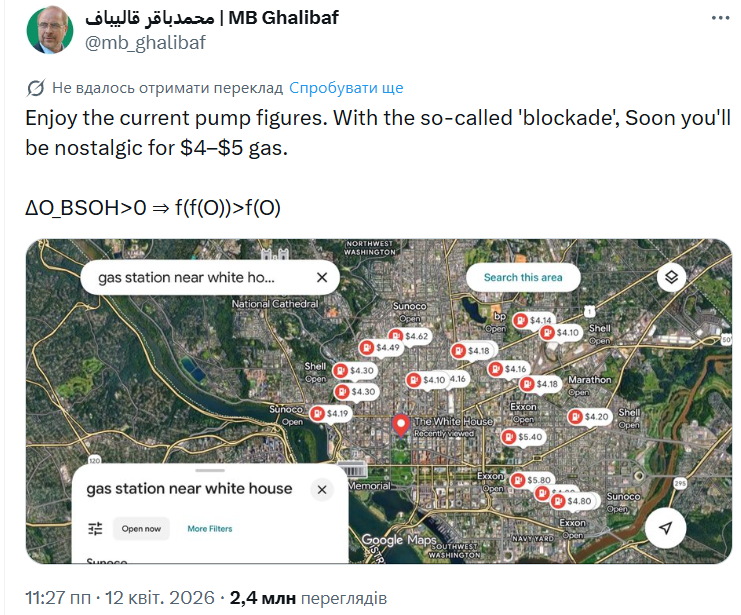This screenshot has height=615, width=741.
Task: Expand 'More Filters' options
Action: click(x=210, y=528)
